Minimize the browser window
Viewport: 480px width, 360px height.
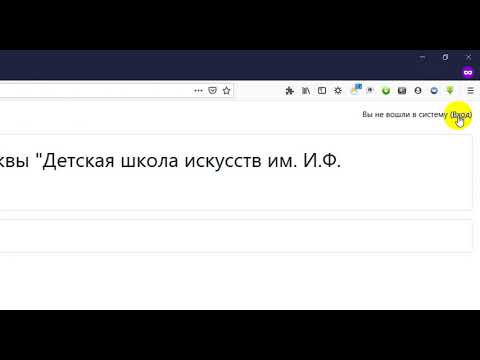[422, 57]
